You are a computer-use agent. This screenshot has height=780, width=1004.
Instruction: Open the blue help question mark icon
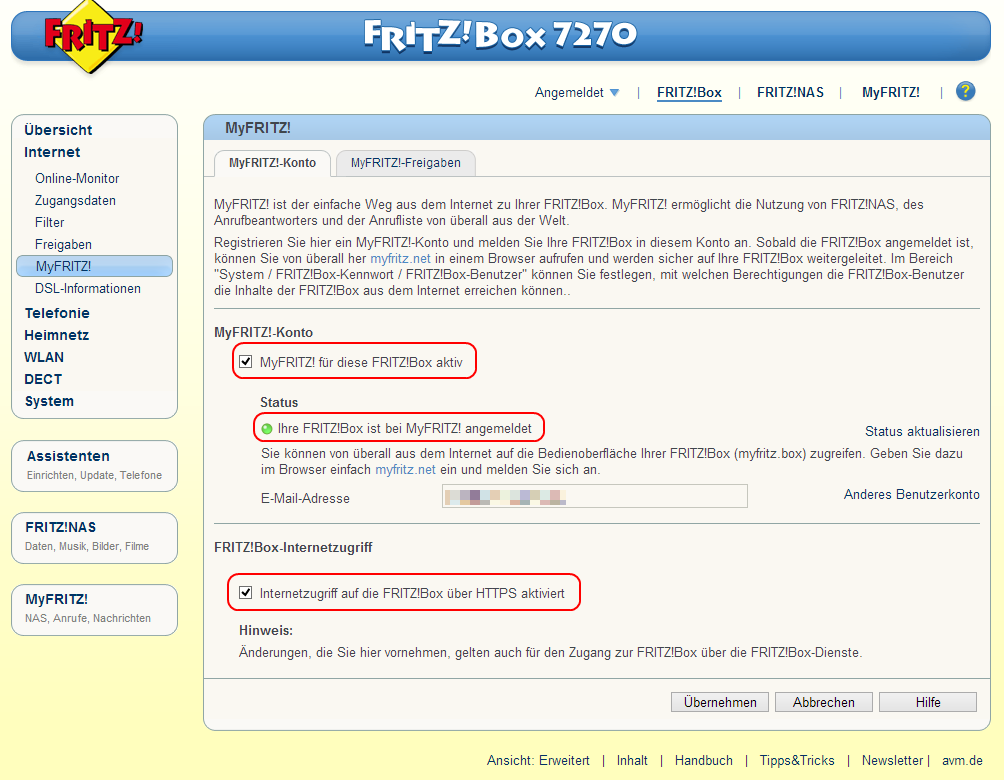point(965,92)
